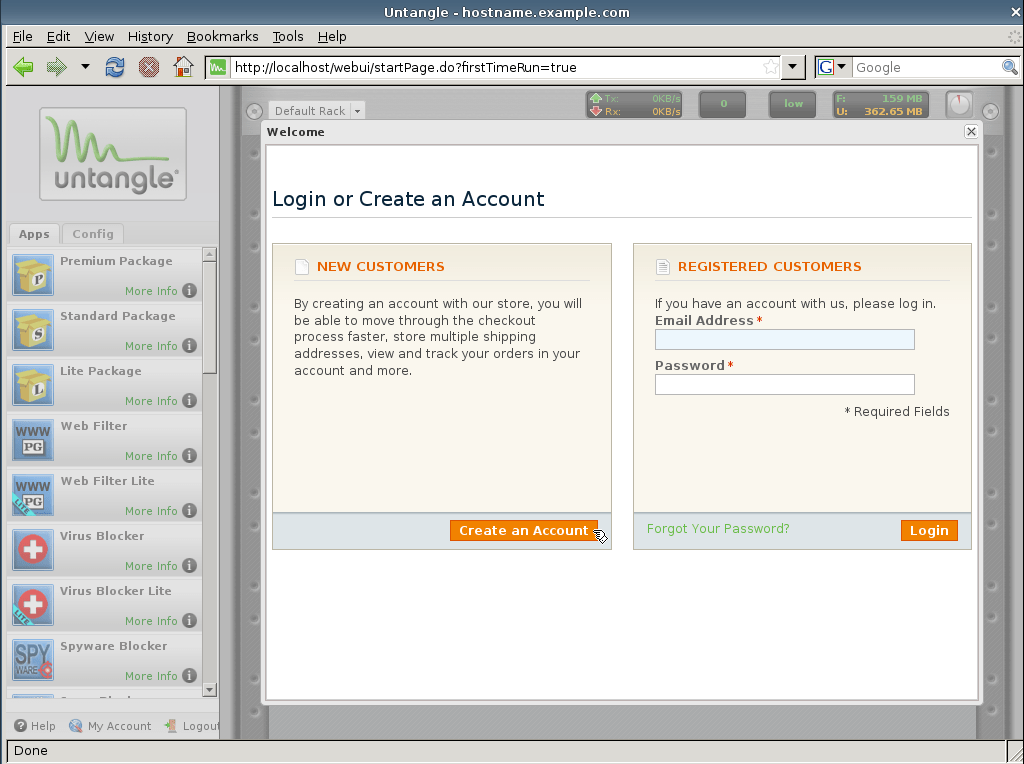Open the browser Help menu
This screenshot has height=764, width=1024.
pos(332,37)
